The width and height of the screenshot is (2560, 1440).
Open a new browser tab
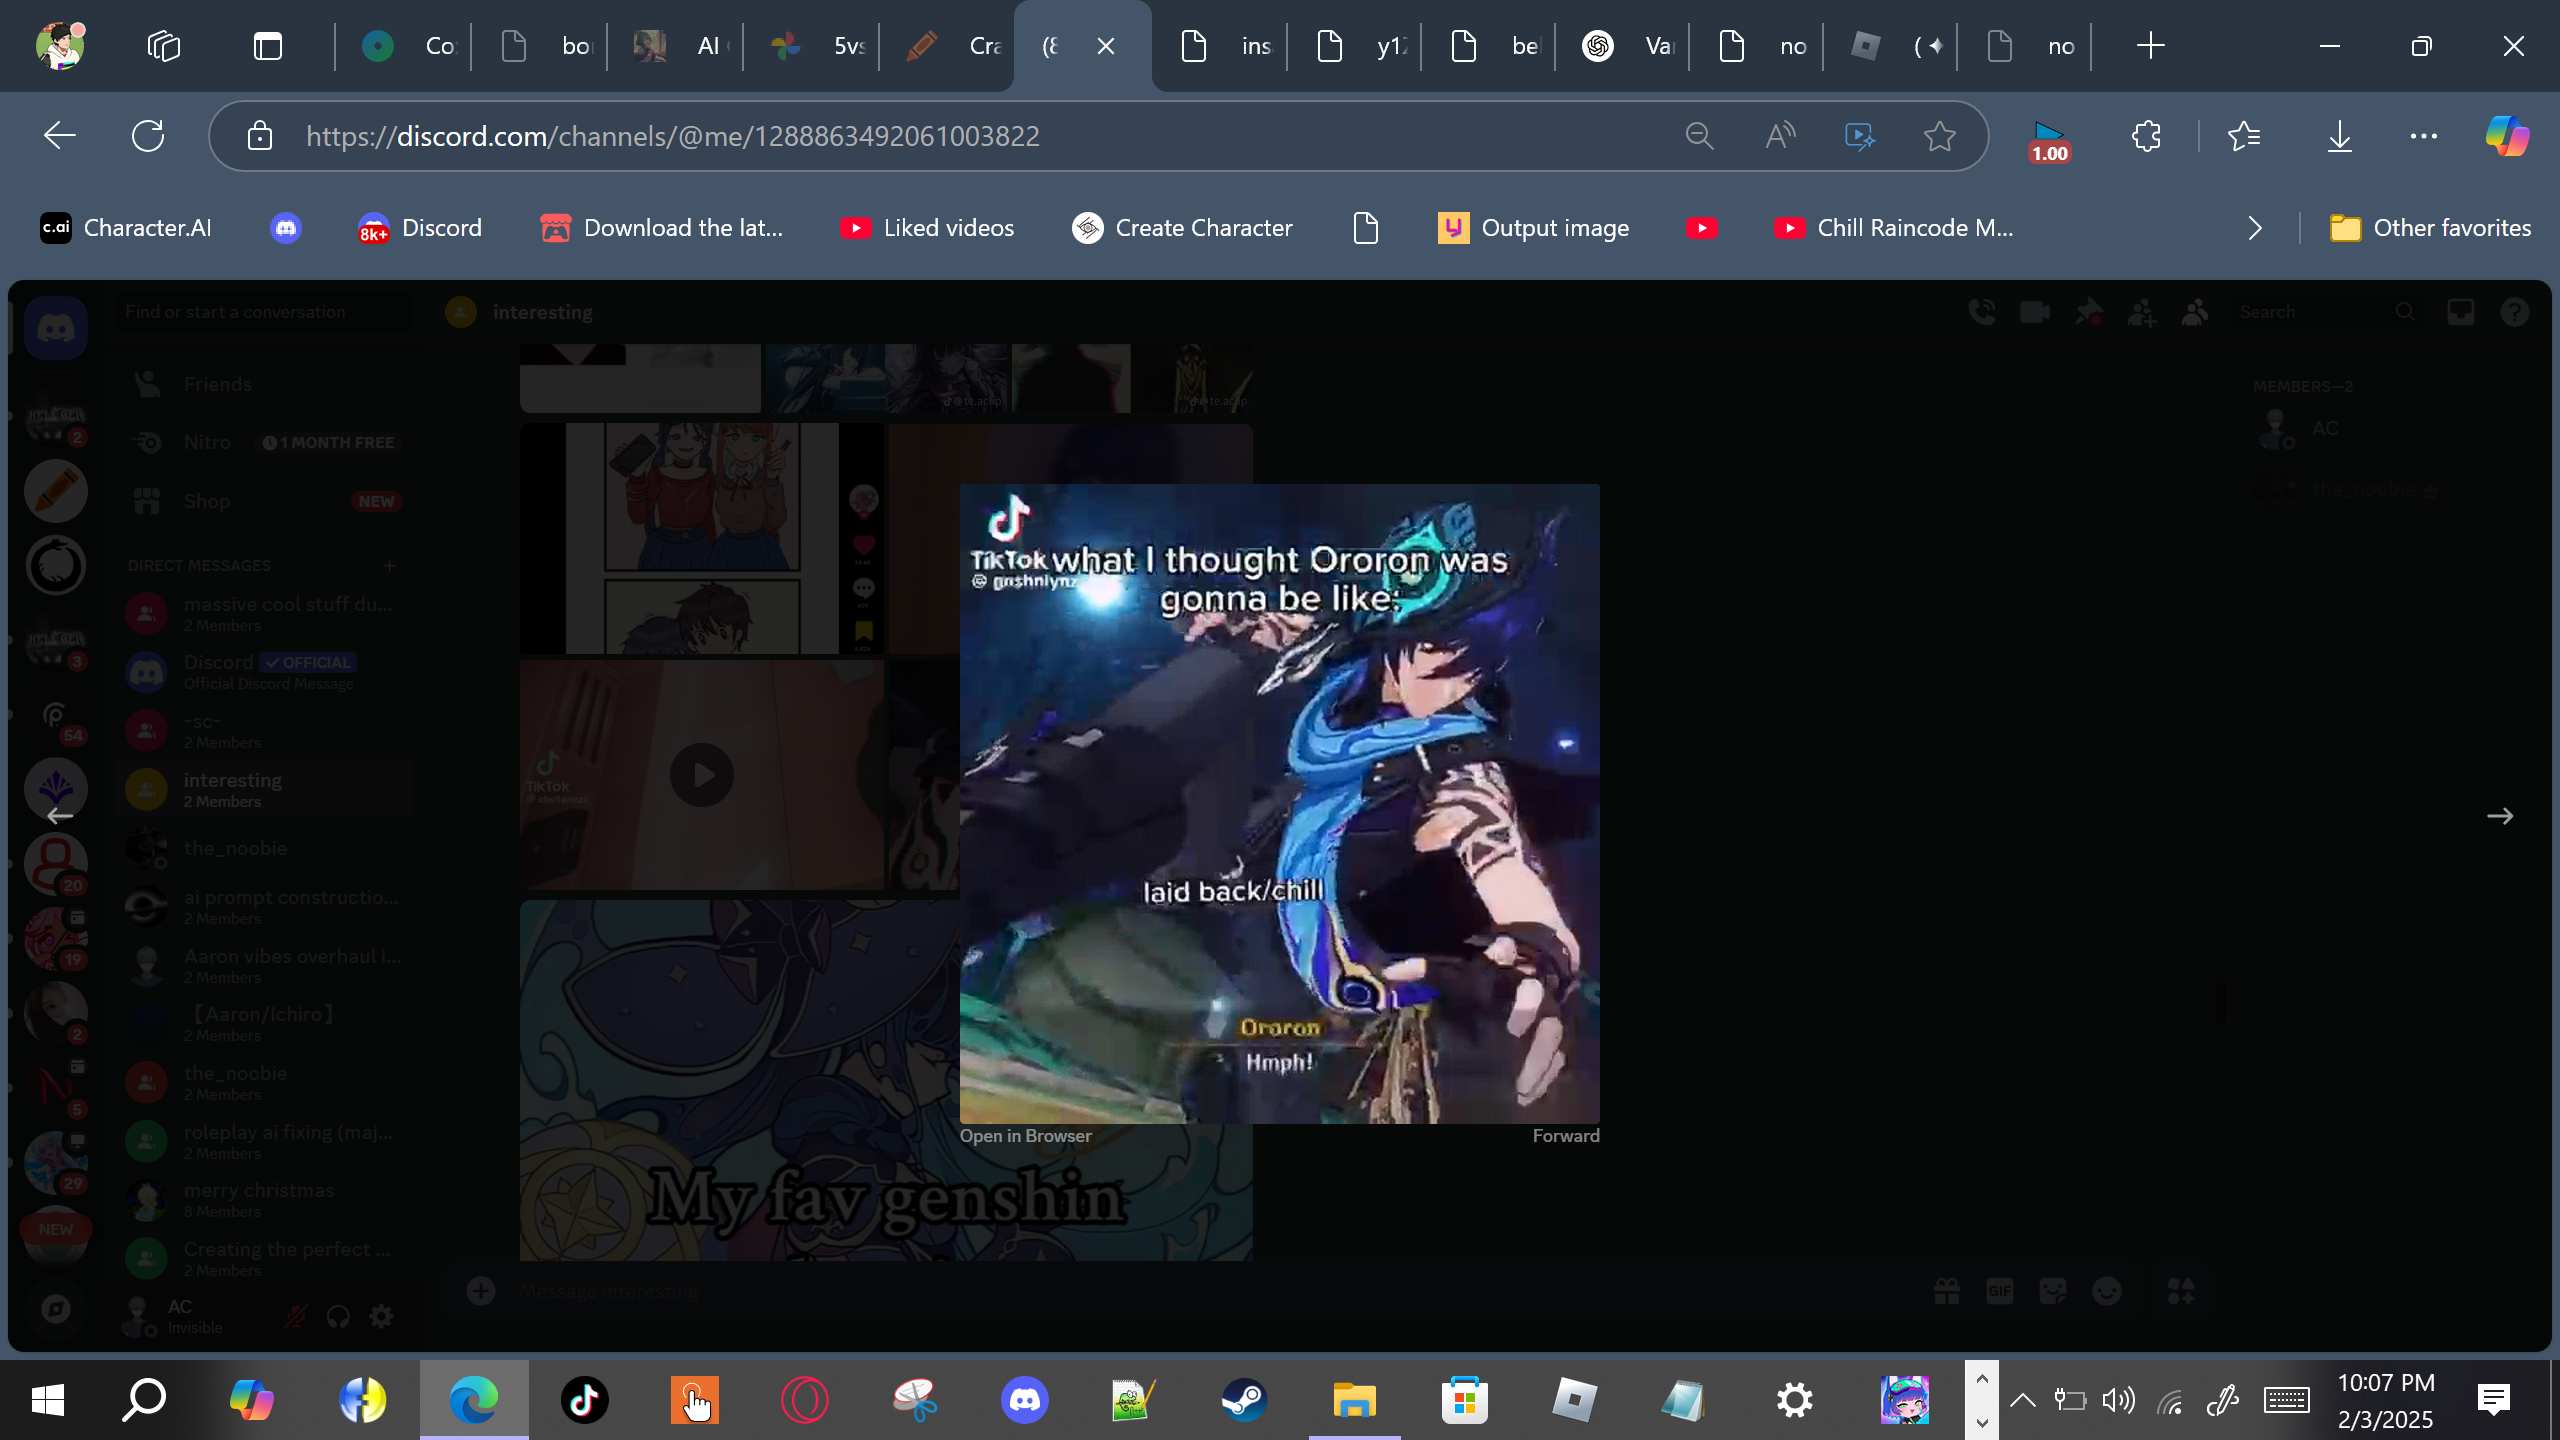point(2150,46)
